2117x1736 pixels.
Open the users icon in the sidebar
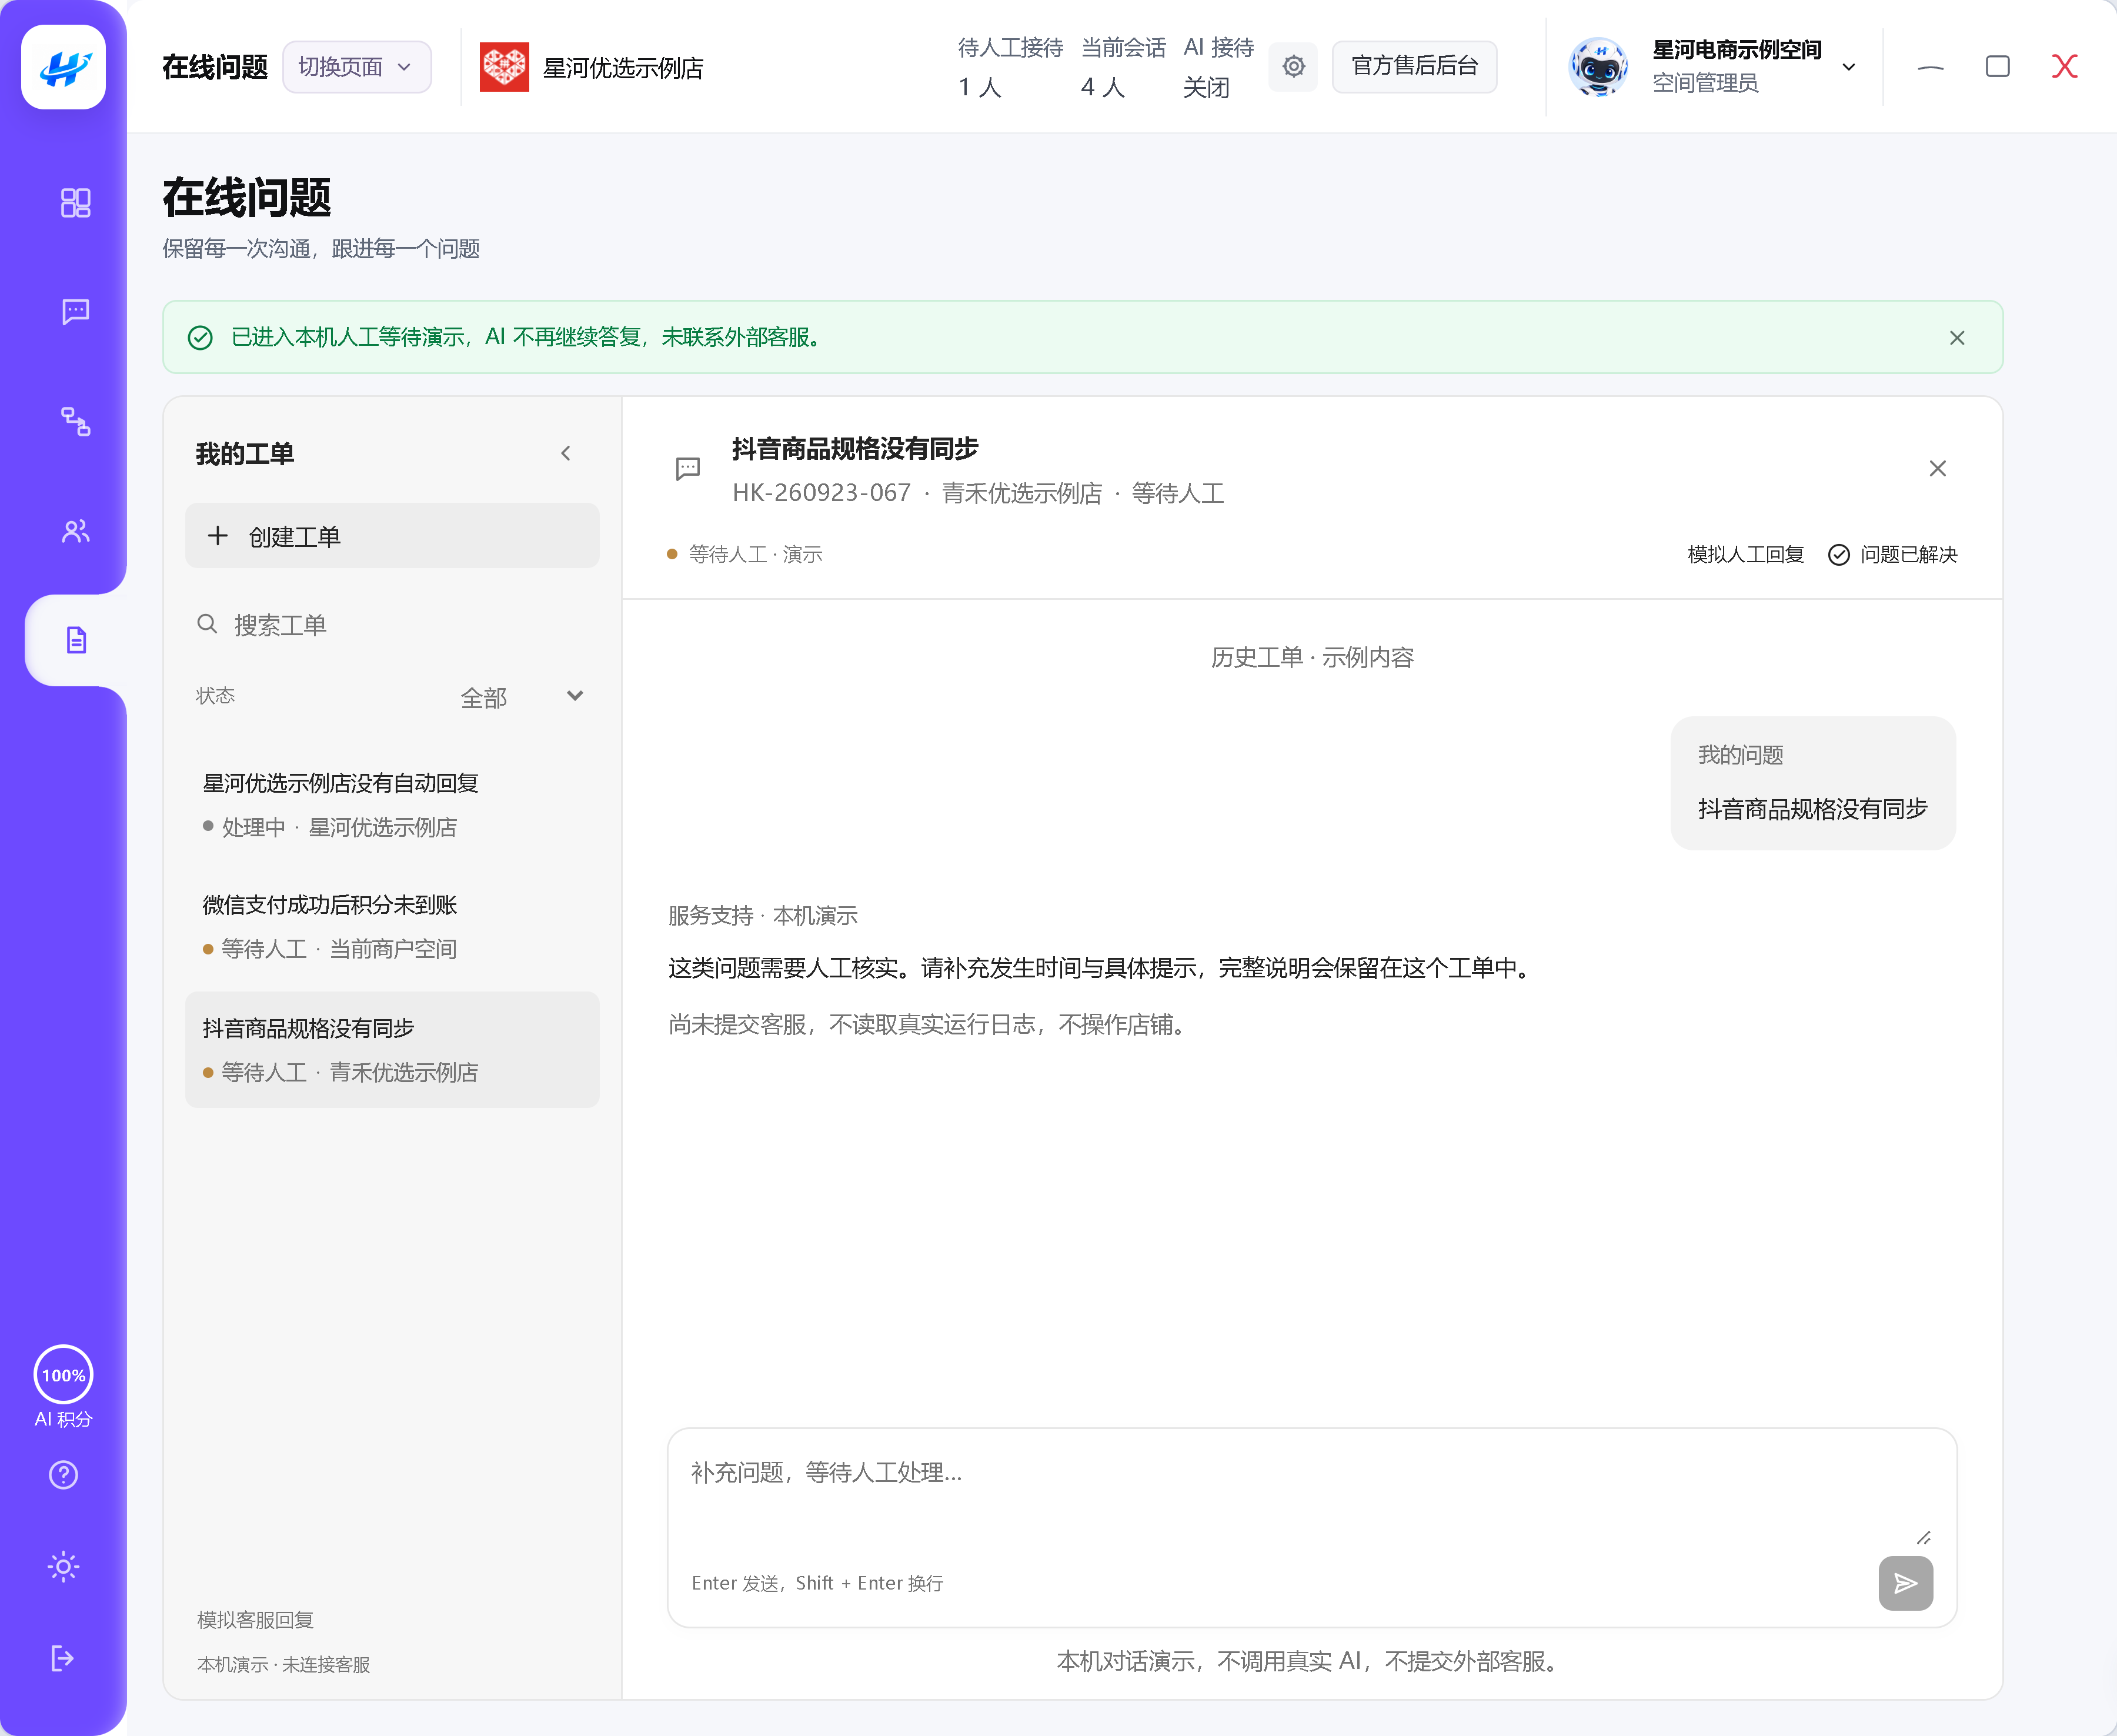[75, 531]
